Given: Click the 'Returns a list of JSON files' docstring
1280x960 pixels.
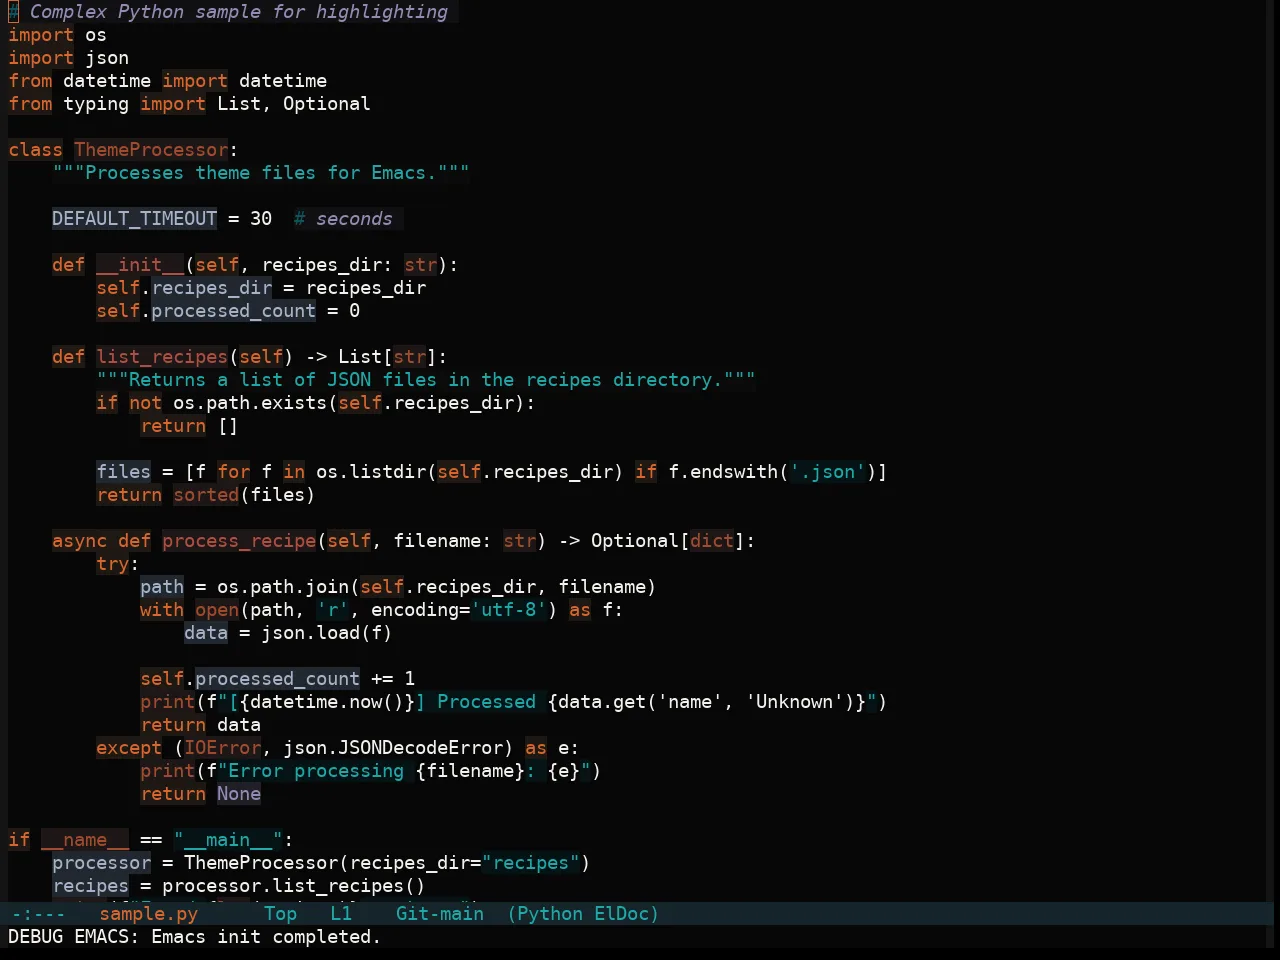Looking at the screenshot, I should [426, 380].
